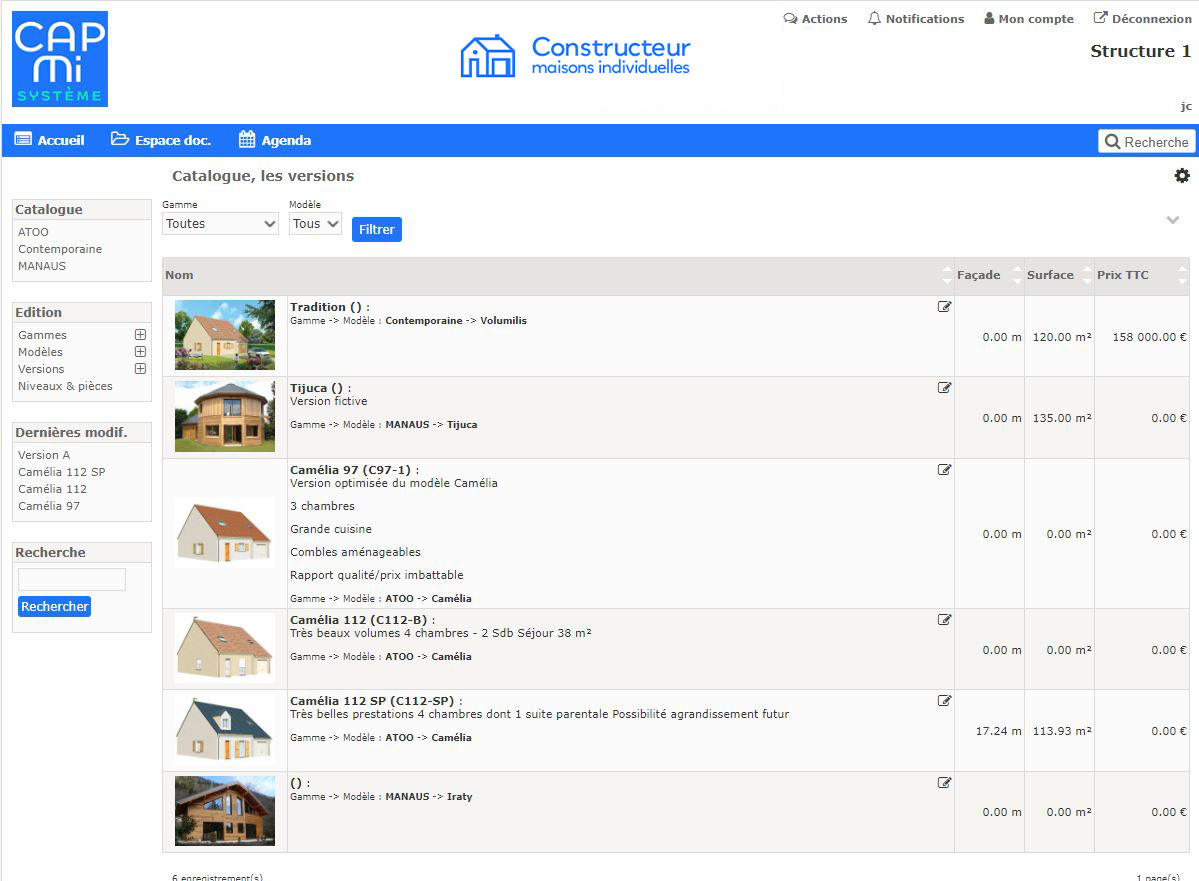
Task: Click the Camélia 97 house thumbnail
Action: click(x=224, y=533)
